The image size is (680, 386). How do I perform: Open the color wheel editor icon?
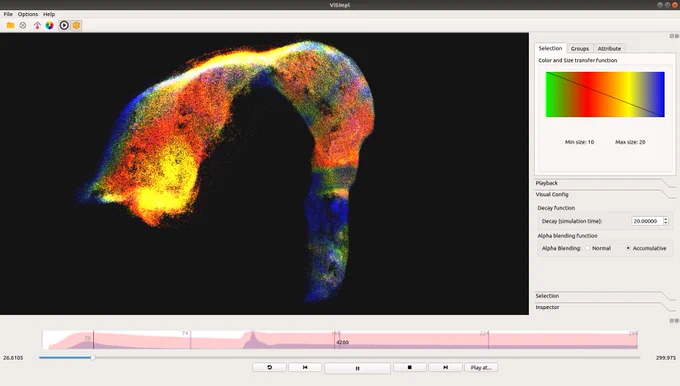point(49,26)
